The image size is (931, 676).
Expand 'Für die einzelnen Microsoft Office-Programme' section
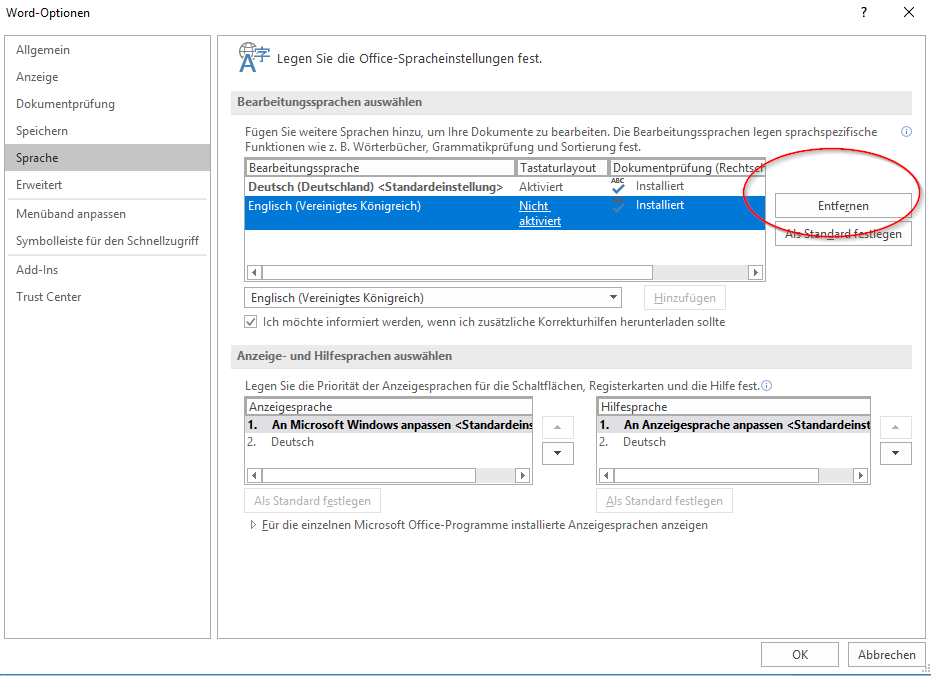point(254,525)
